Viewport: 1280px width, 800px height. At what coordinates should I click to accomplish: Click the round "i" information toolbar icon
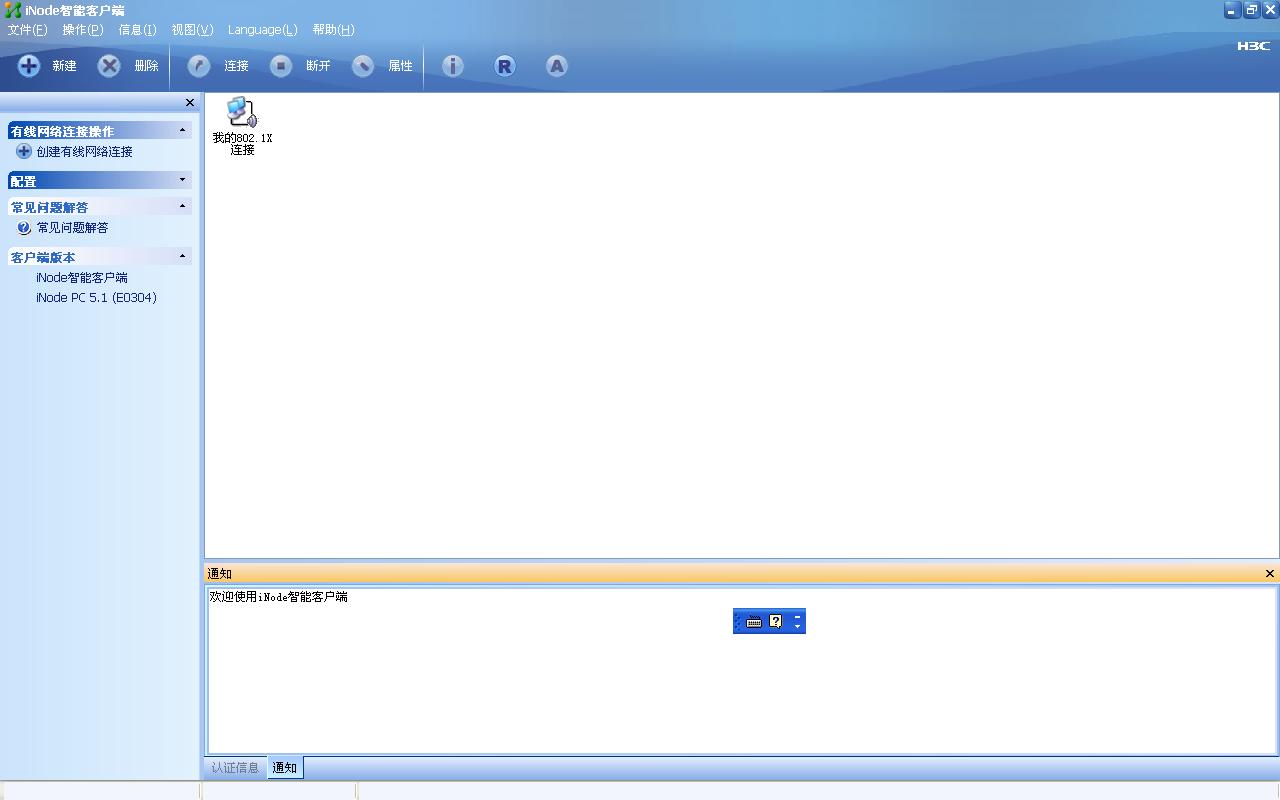click(453, 66)
